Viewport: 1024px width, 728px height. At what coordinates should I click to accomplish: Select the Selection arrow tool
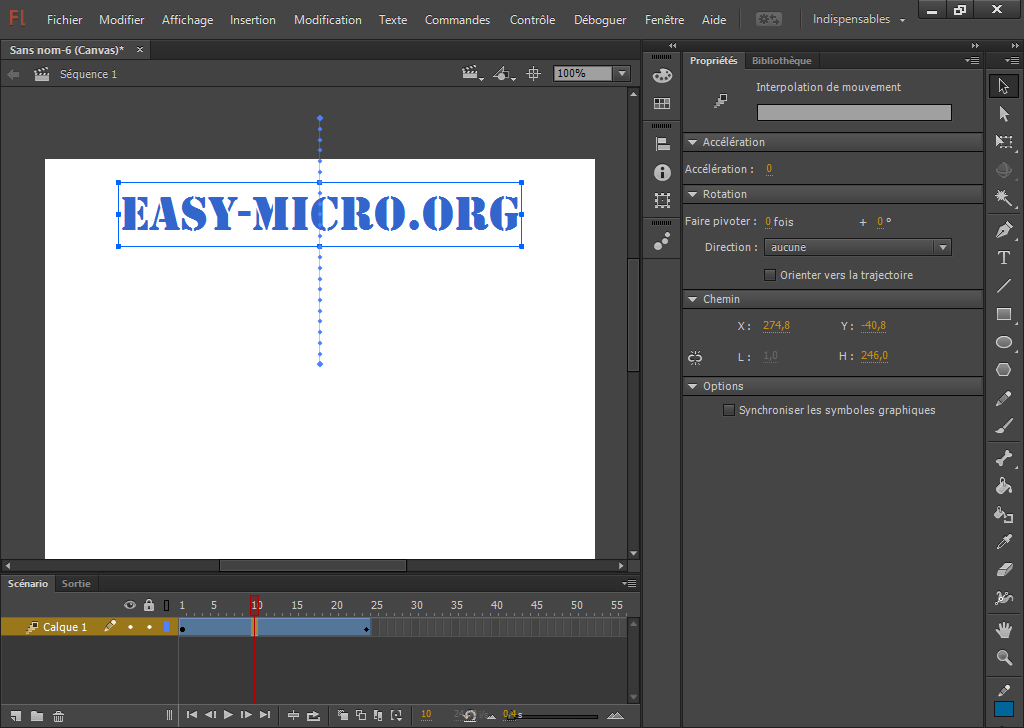pyautogui.click(x=1004, y=86)
